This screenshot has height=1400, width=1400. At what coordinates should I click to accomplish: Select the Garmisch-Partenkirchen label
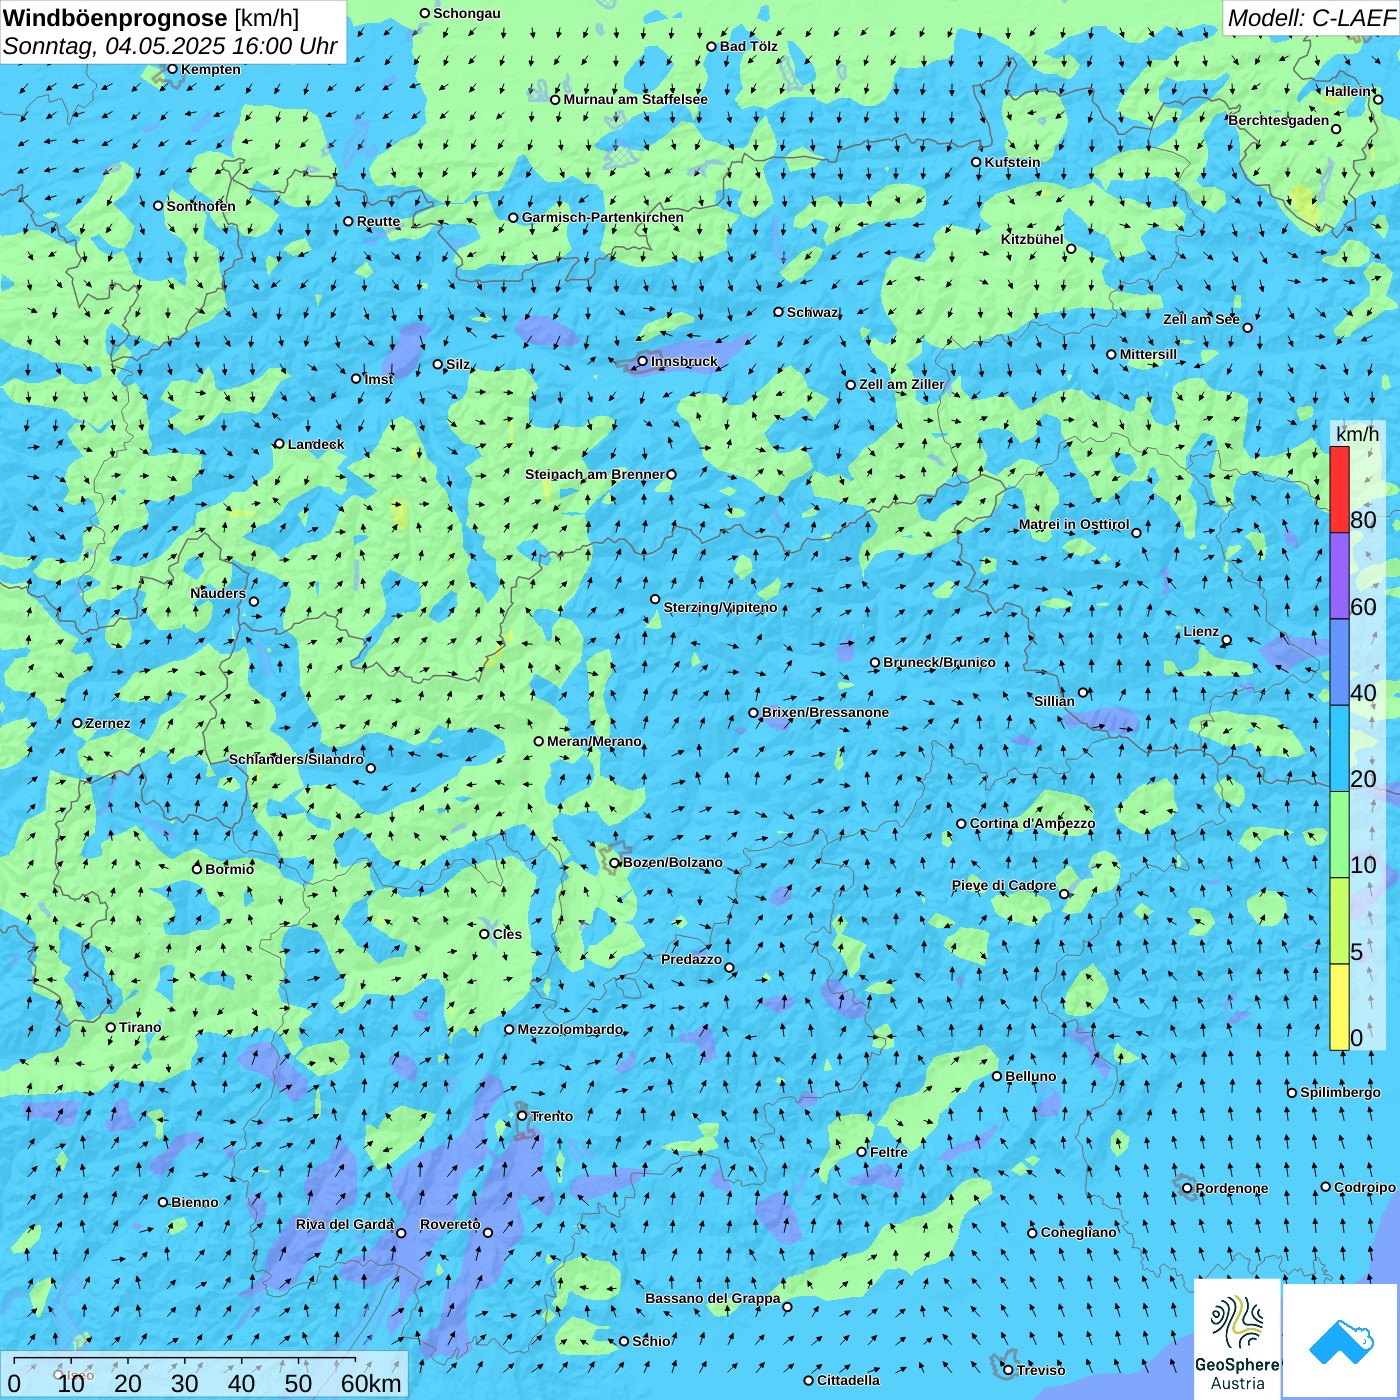click(603, 217)
